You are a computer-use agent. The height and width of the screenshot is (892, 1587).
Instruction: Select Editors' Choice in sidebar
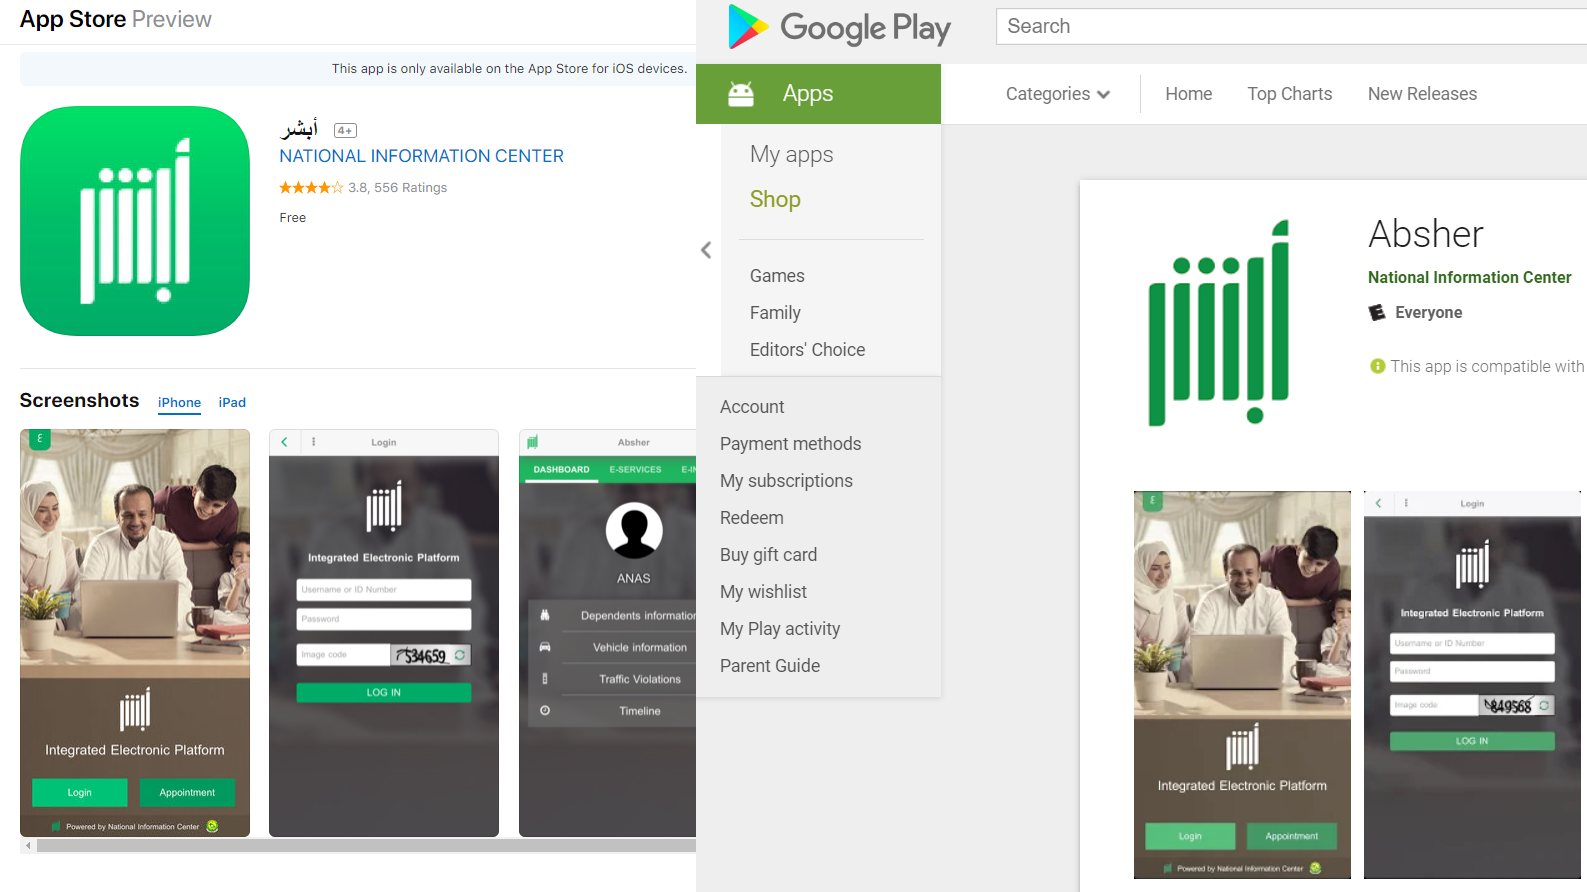(x=807, y=350)
